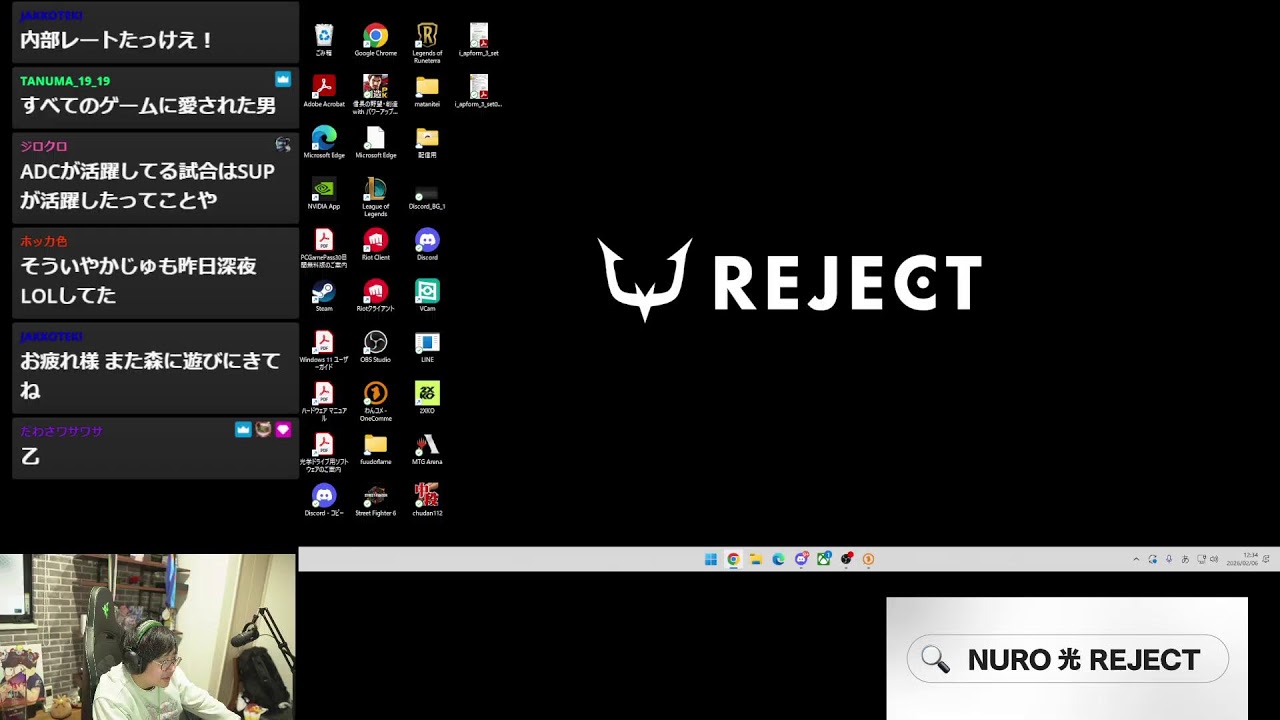
Task: Click the Discord icon on the taskbar
Action: pos(801,559)
